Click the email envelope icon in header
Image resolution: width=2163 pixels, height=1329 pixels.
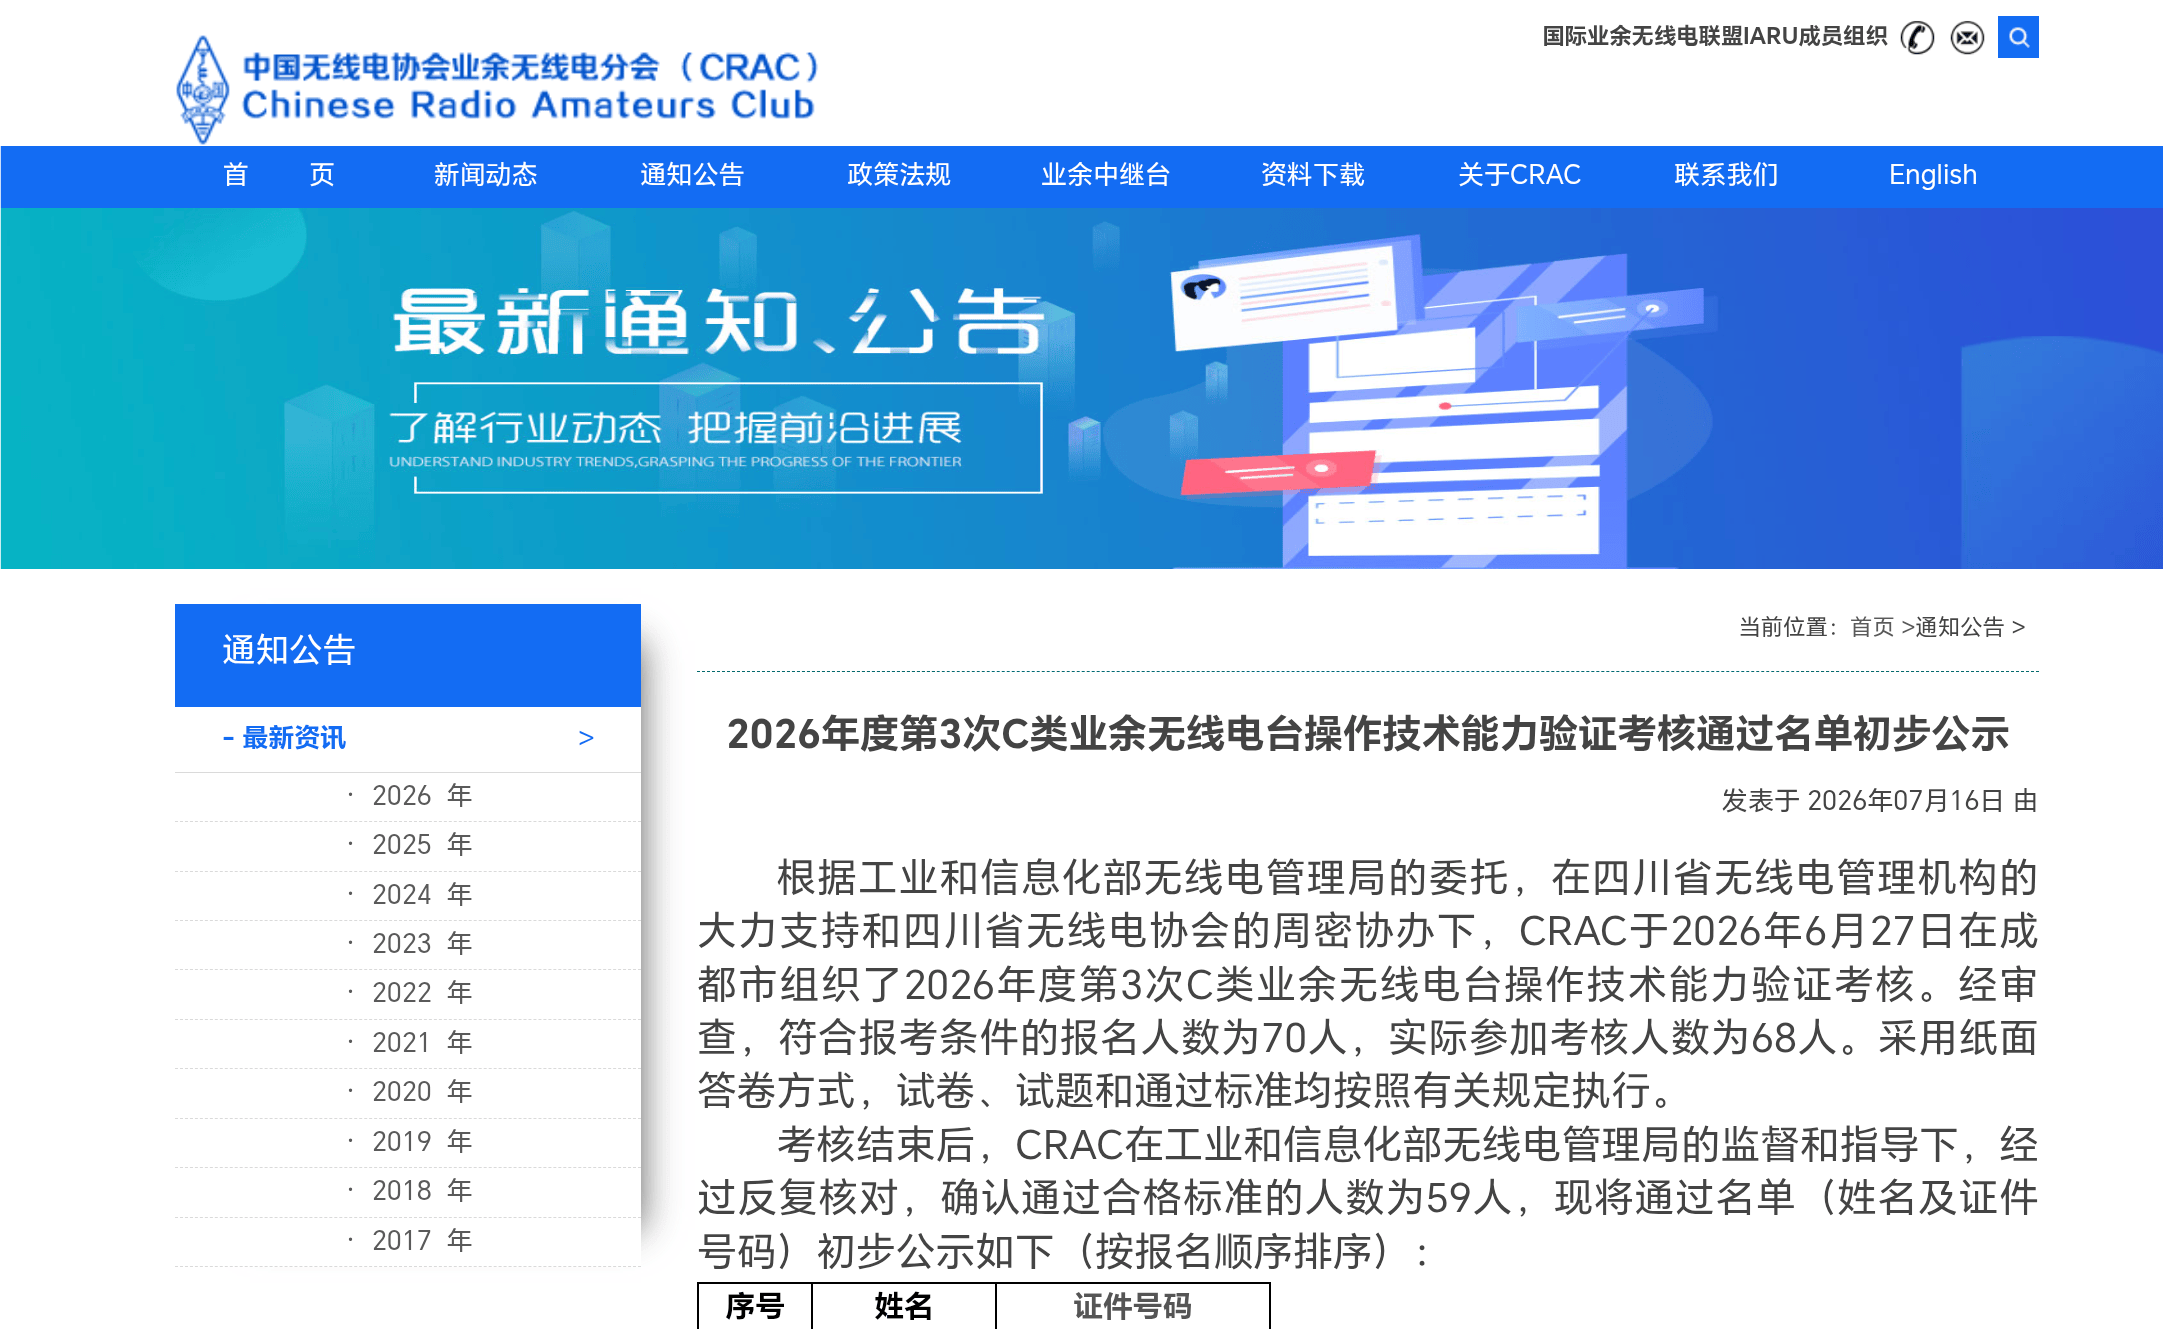(1967, 38)
